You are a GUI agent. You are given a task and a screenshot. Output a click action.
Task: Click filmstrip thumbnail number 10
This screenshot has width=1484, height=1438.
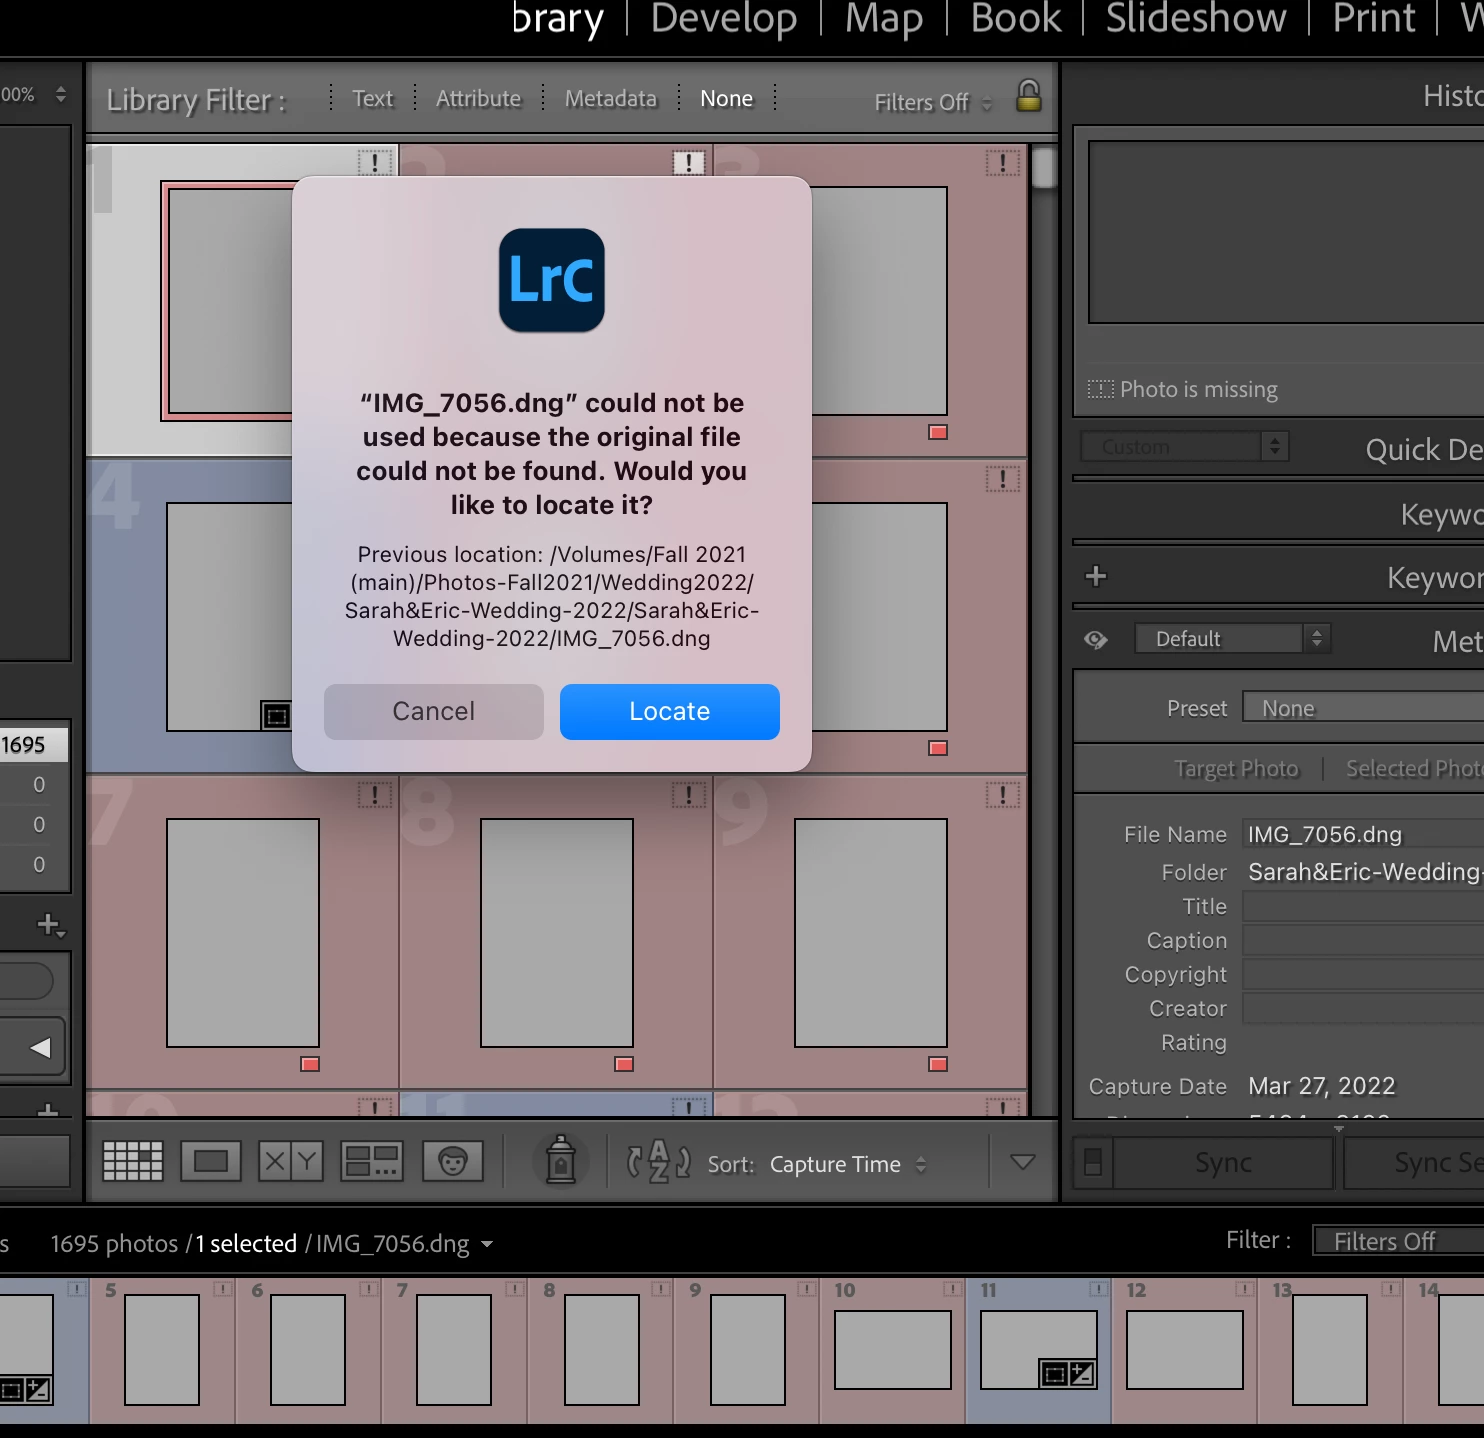[892, 1350]
